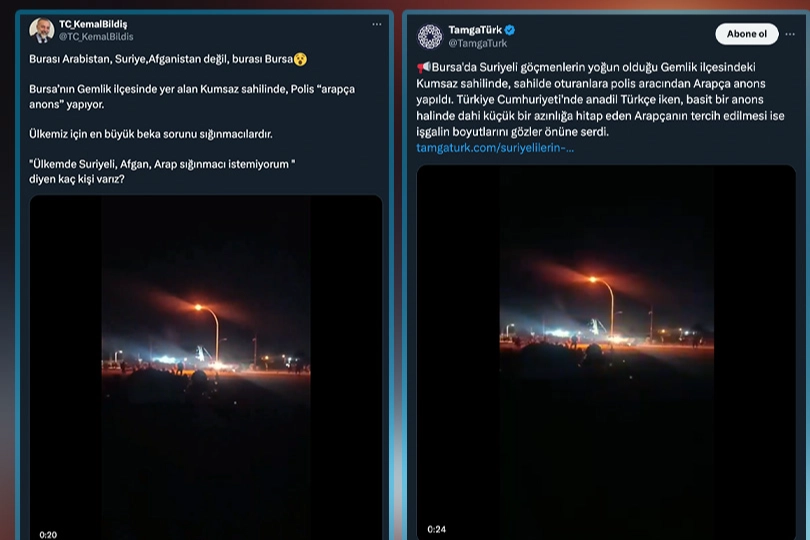The image size is (810, 540).
Task: Click the surprised face emoji after "burası Bursa"
Action: click(300, 60)
